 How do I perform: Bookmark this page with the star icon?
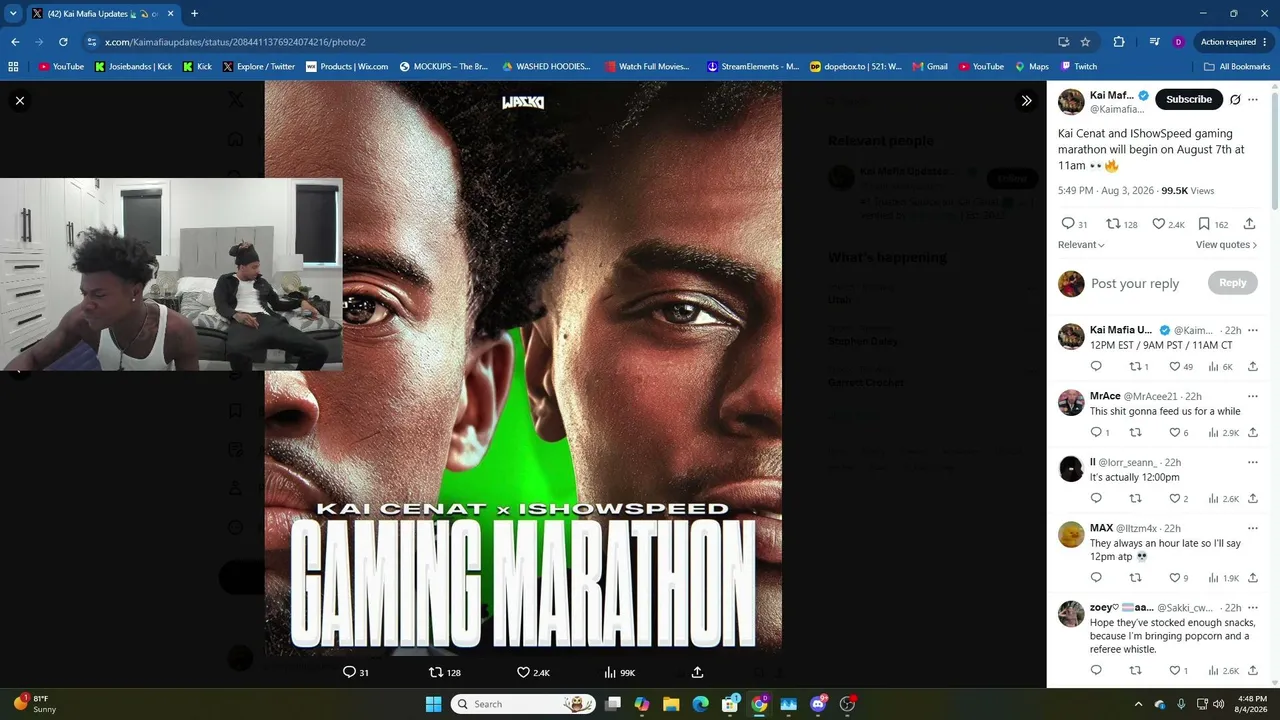coord(1085,42)
